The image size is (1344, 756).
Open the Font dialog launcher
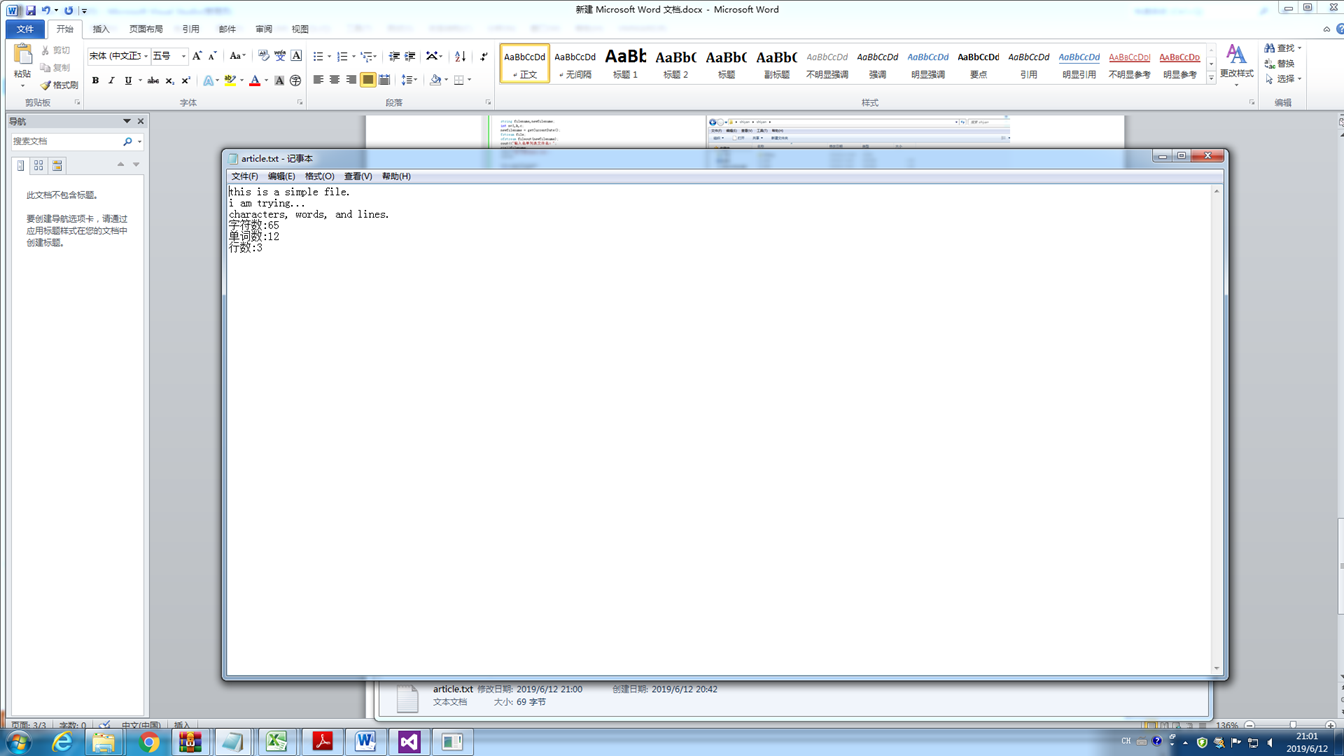pos(299,102)
